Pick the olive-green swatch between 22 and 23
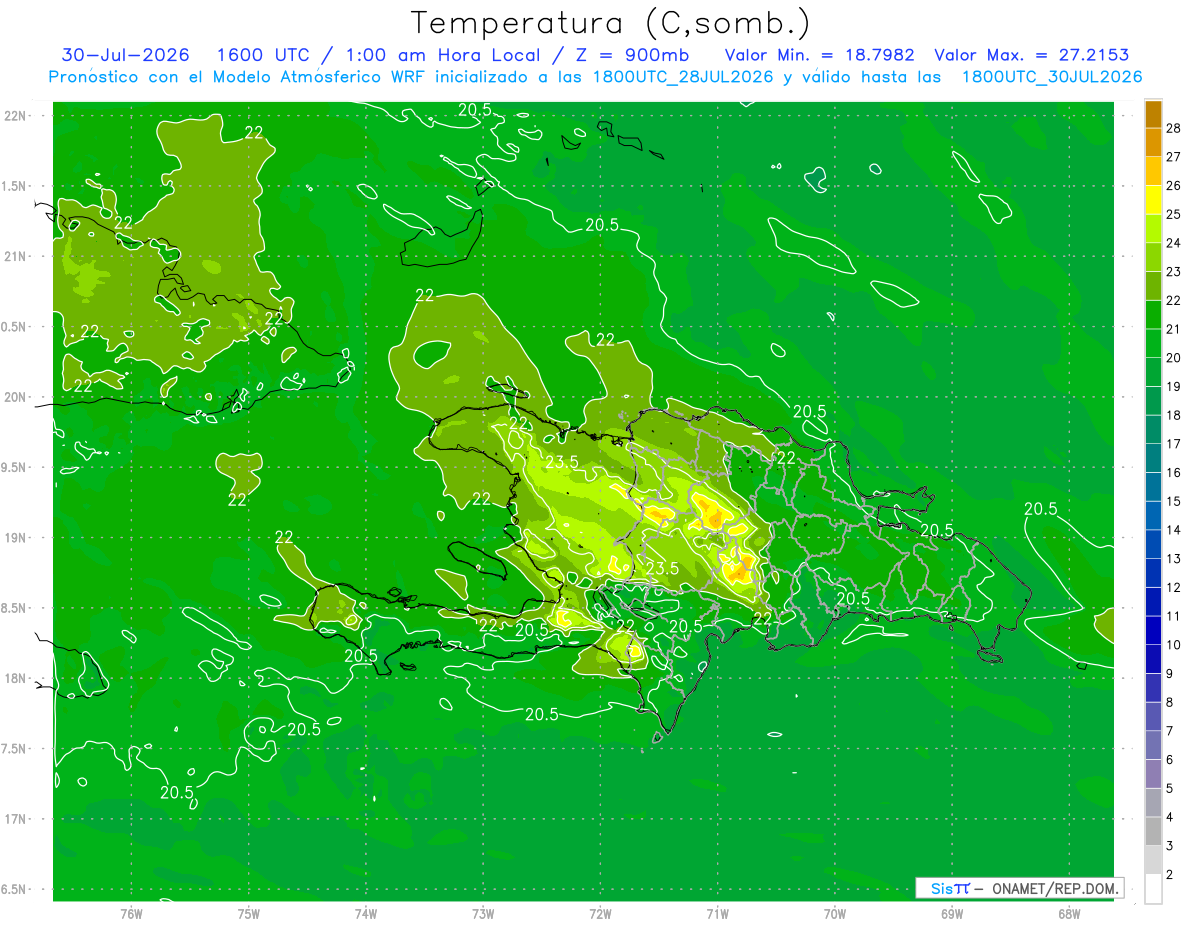This screenshot has height=927, width=1200. [1153, 286]
